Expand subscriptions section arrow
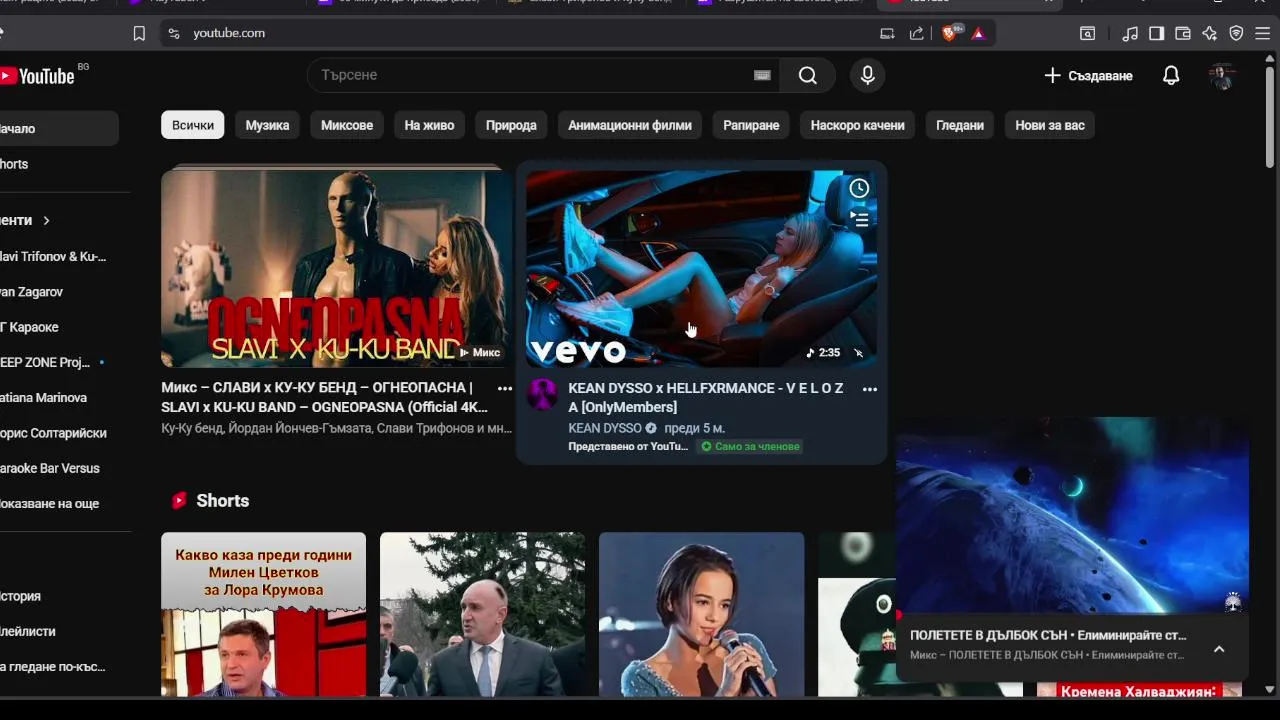This screenshot has width=1280, height=720. click(46, 220)
